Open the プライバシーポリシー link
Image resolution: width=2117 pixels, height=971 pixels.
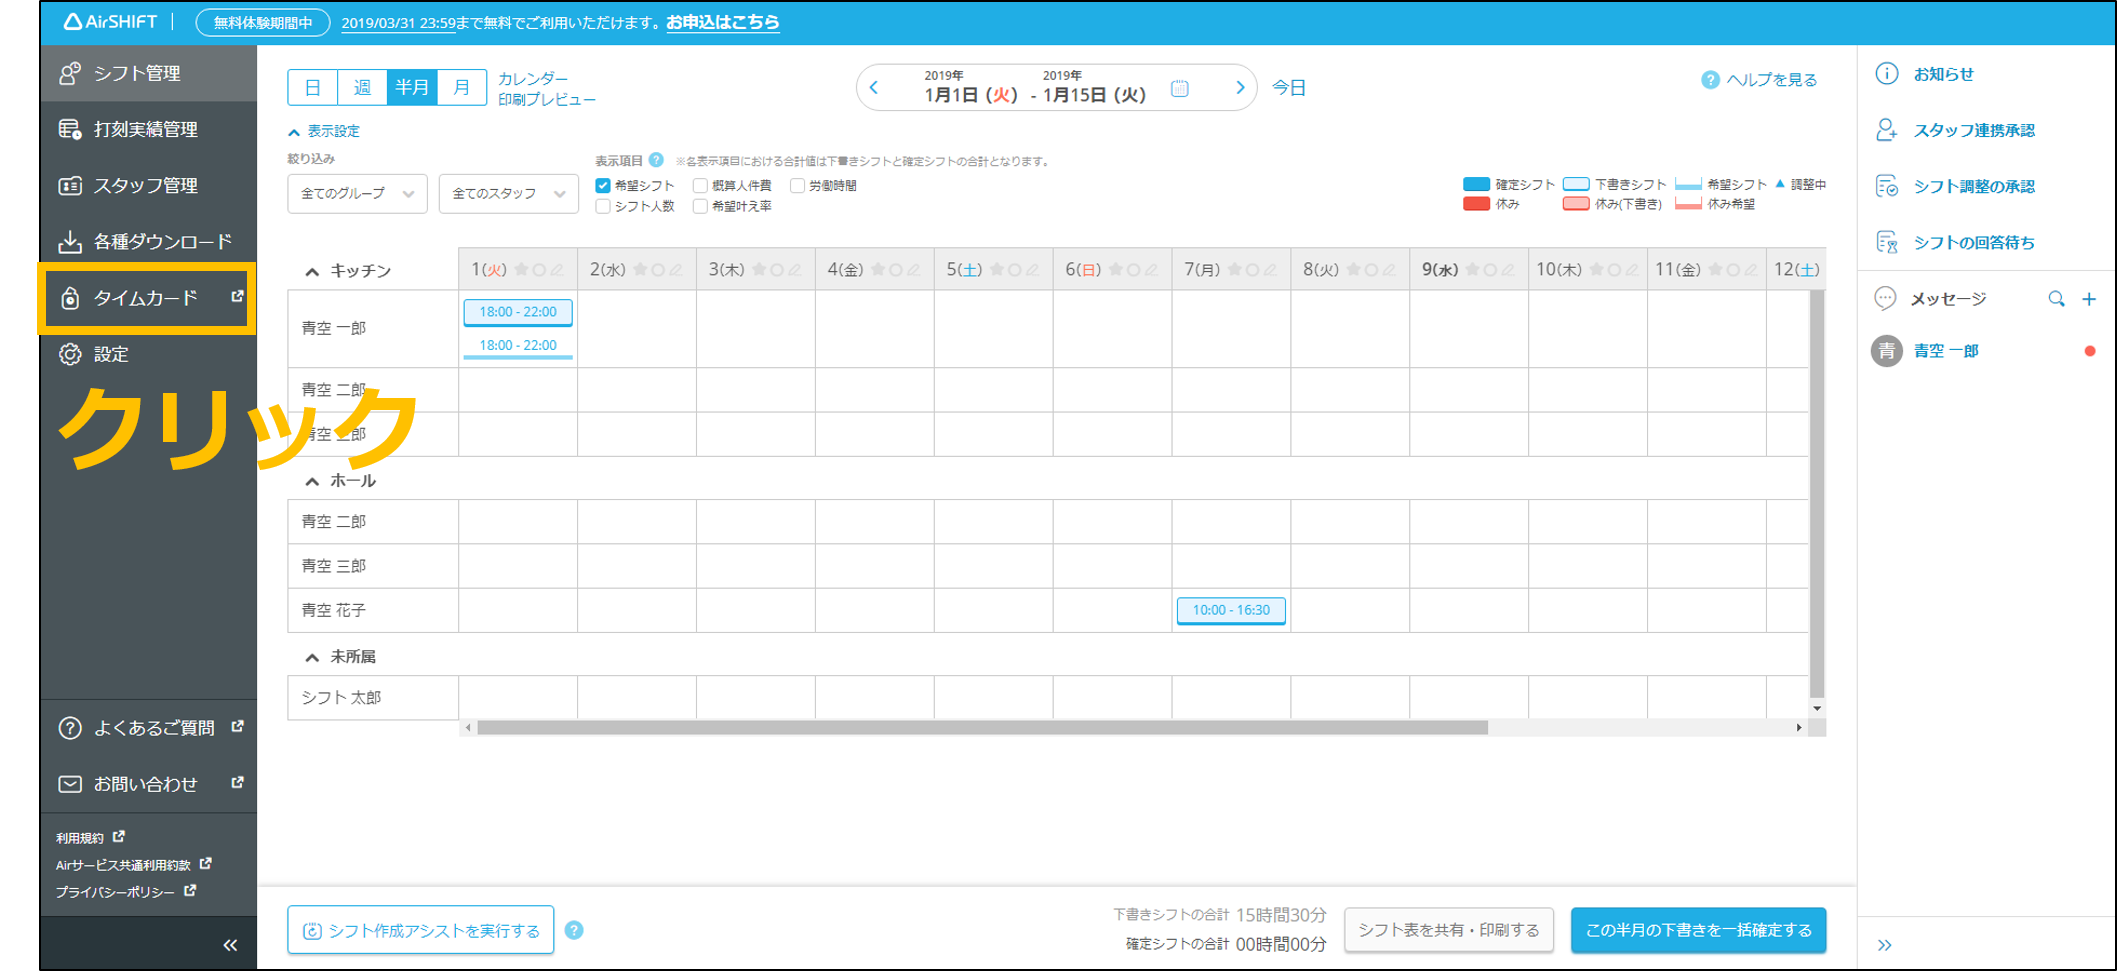coord(125,892)
